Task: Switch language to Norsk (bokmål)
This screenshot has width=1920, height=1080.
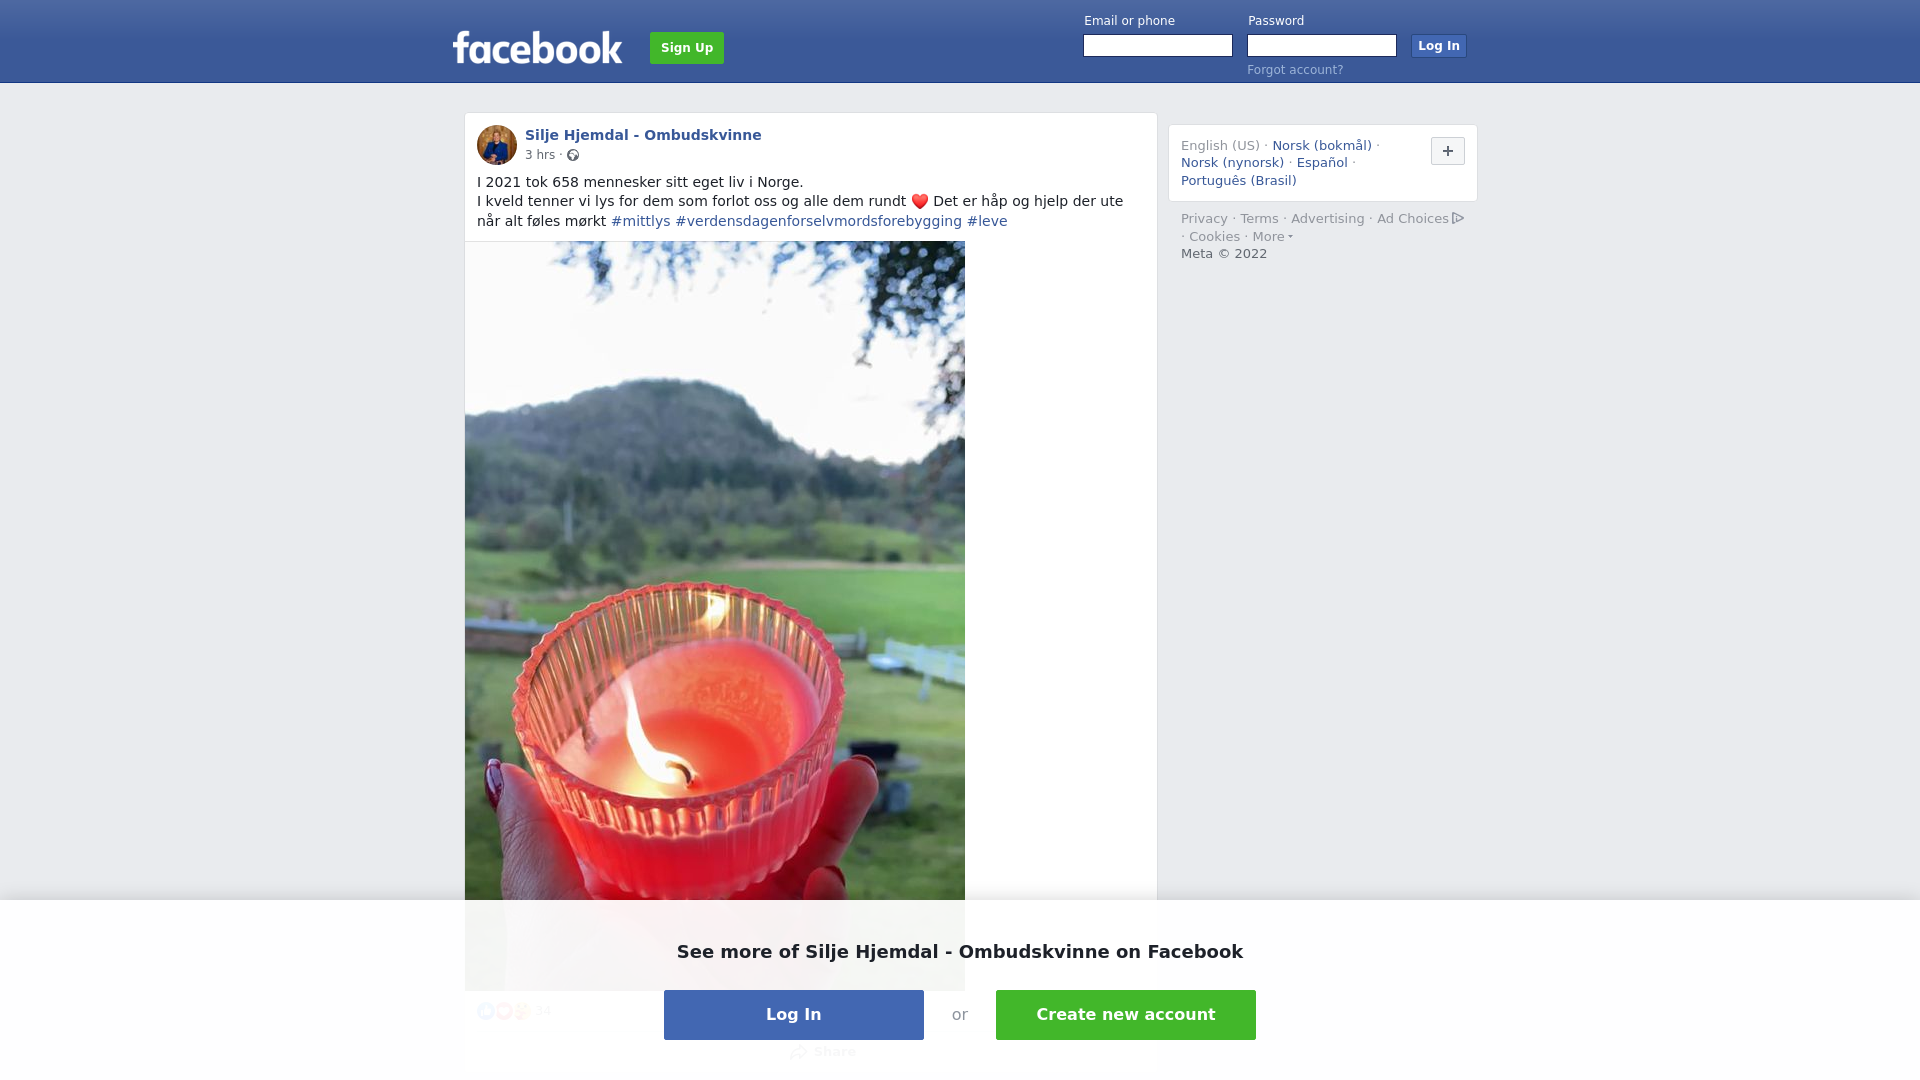Action: click(1322, 146)
